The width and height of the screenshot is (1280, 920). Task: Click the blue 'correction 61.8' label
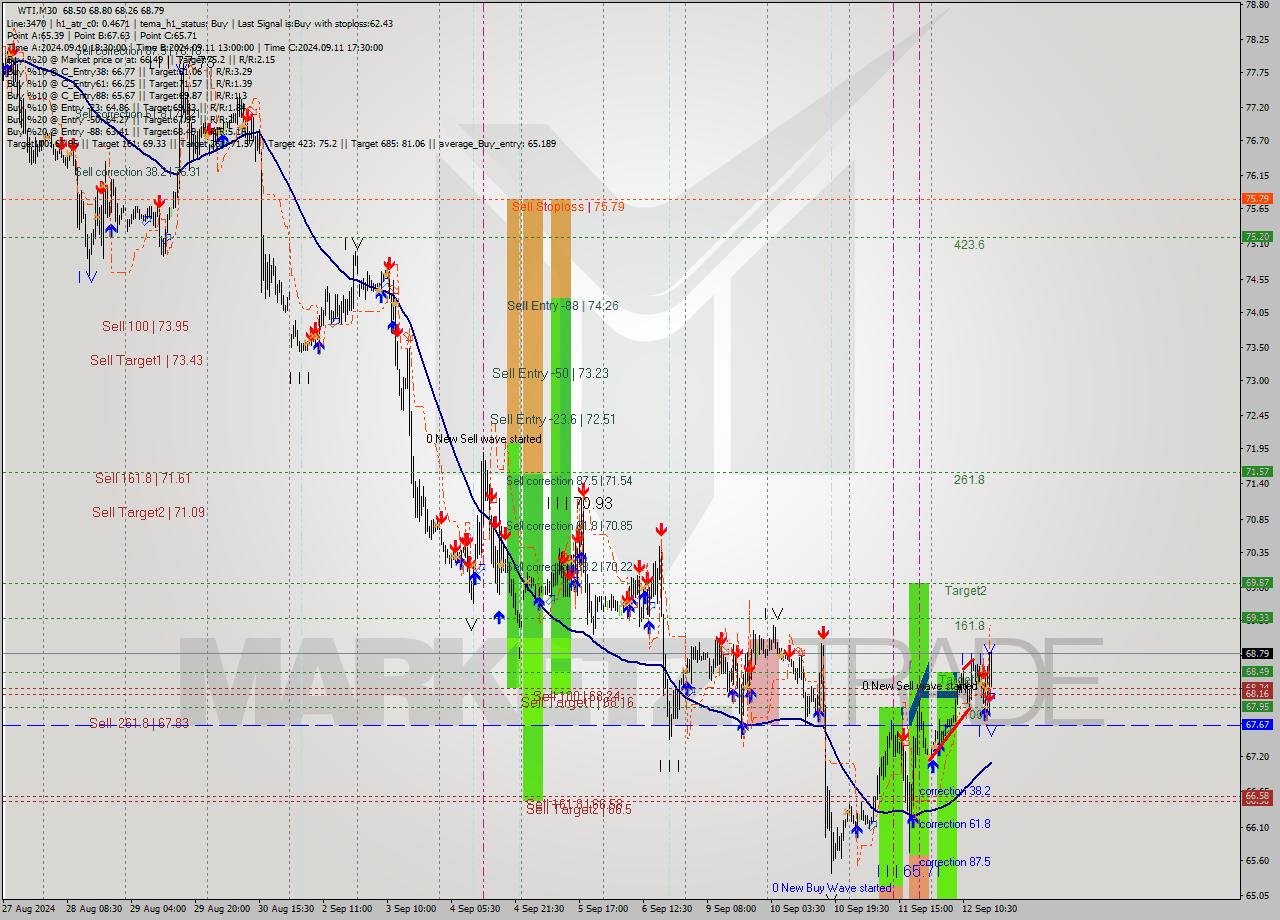pyautogui.click(x=955, y=824)
